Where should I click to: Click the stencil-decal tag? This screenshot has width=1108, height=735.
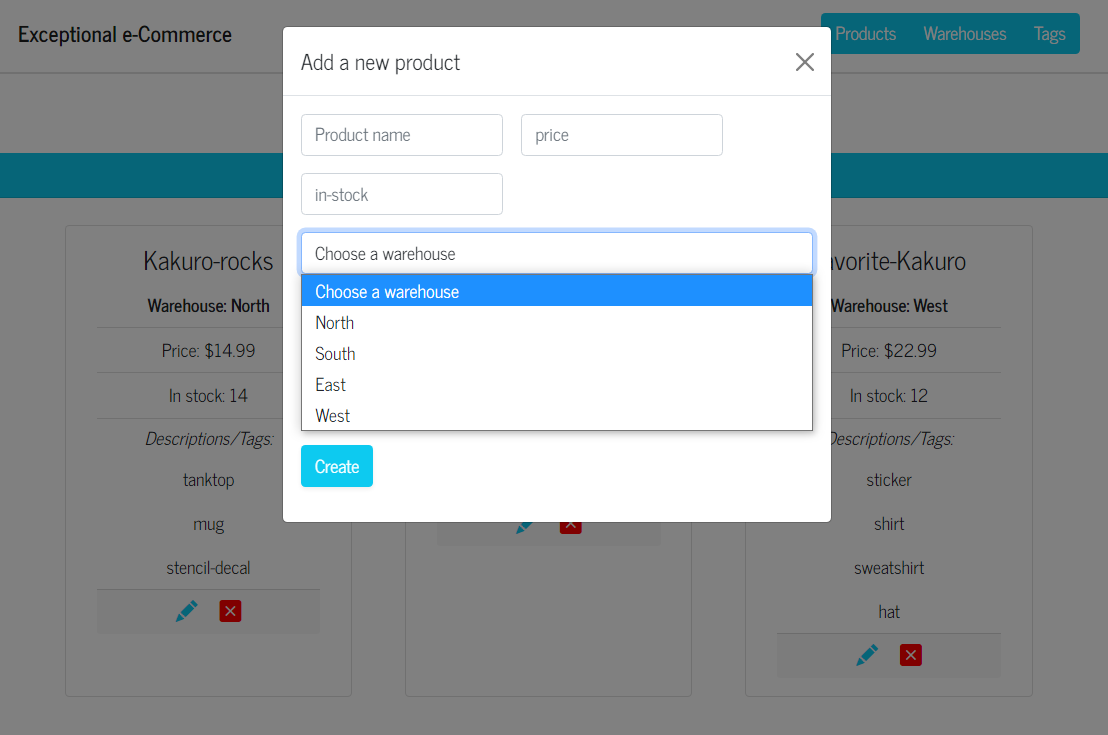point(208,568)
